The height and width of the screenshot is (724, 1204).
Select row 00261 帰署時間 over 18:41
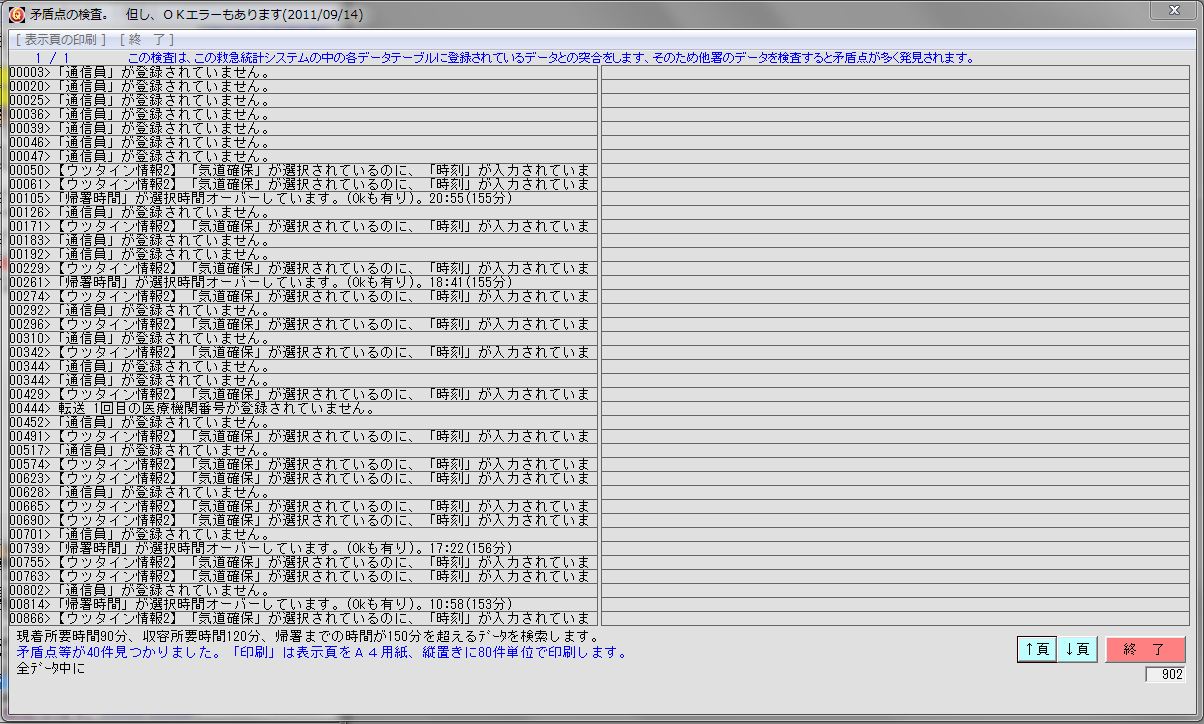click(x=300, y=282)
